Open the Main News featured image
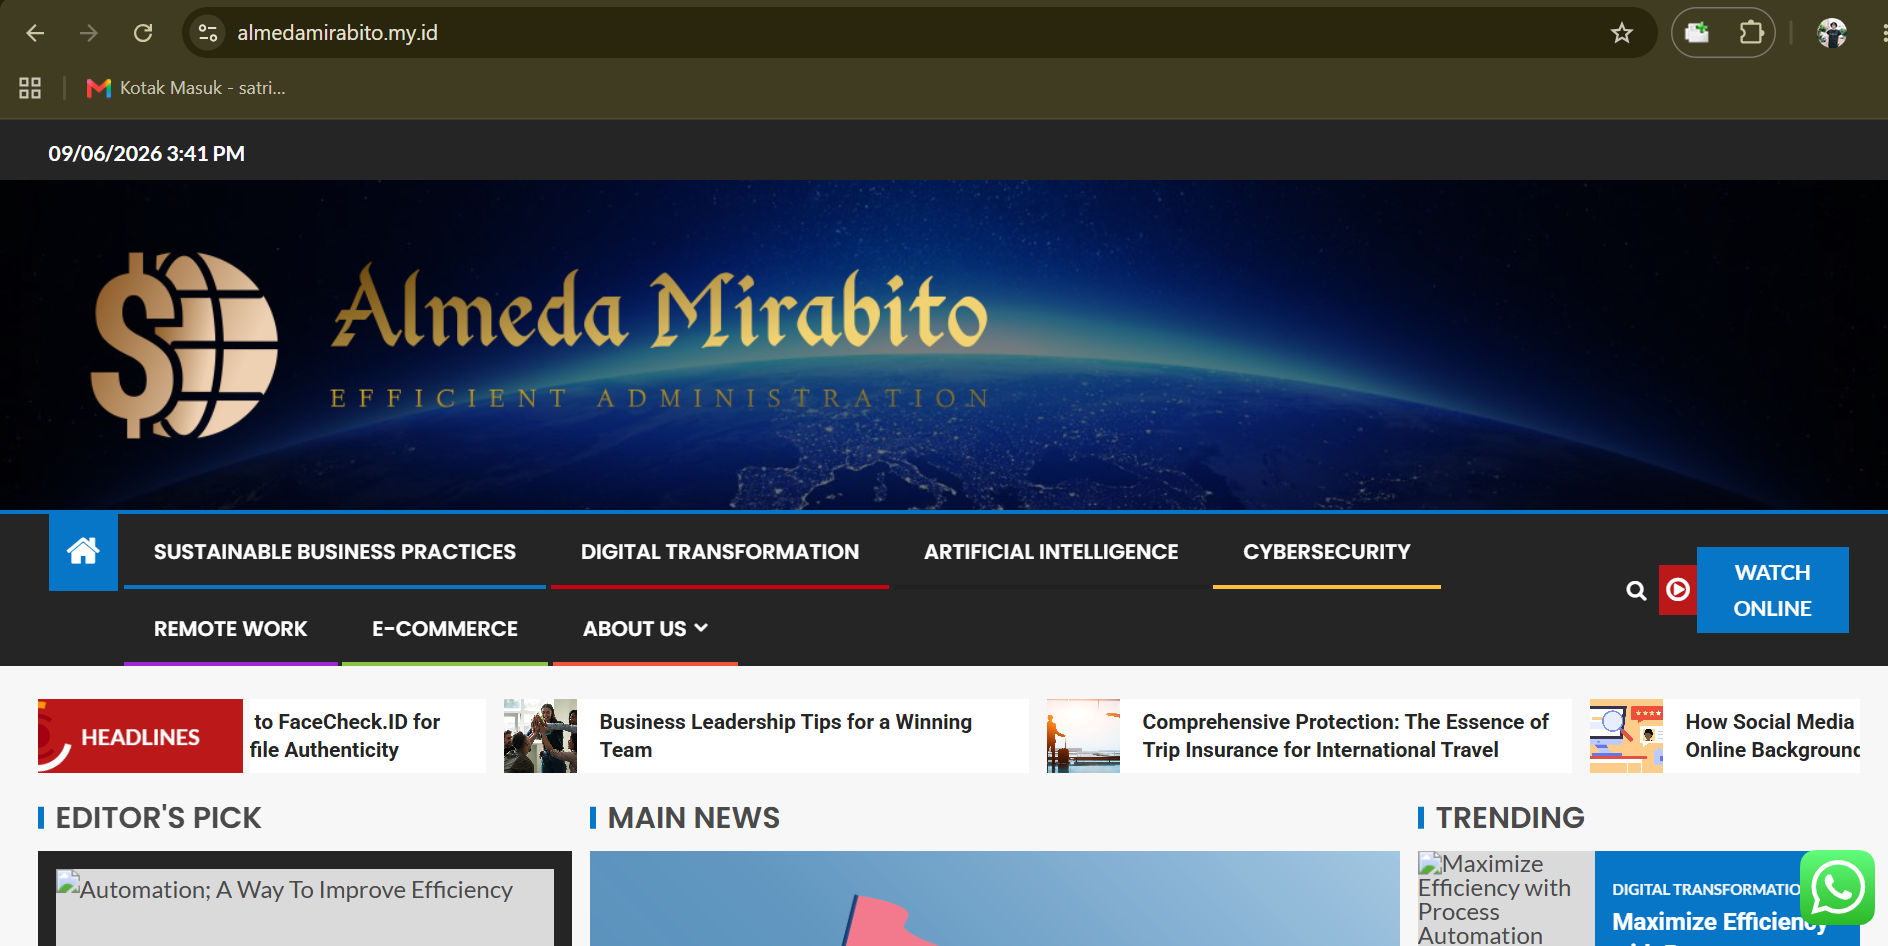 click(x=994, y=898)
